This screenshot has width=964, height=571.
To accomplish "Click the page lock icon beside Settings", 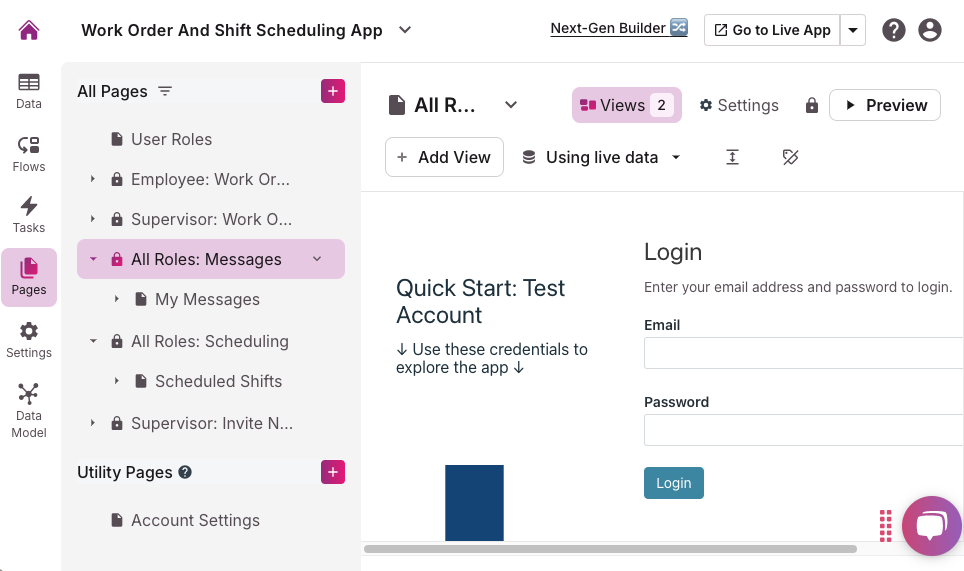I will coord(812,105).
